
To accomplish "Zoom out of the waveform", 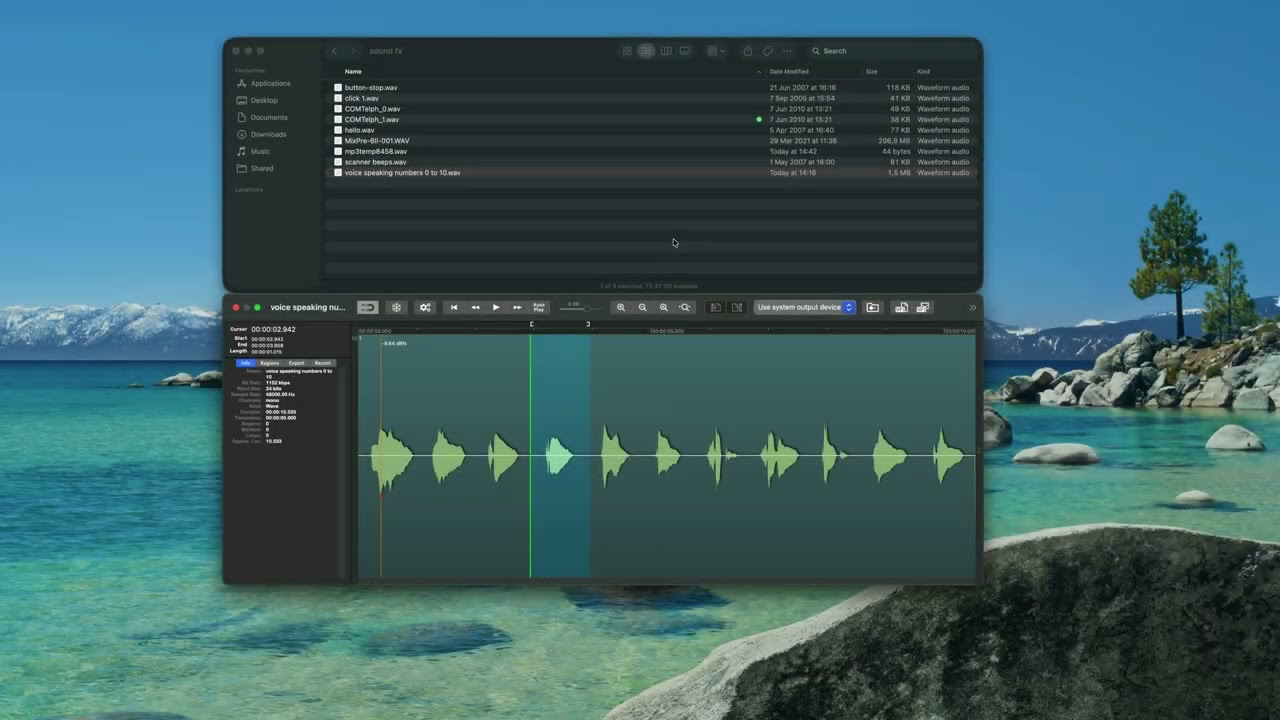I will (642, 307).
